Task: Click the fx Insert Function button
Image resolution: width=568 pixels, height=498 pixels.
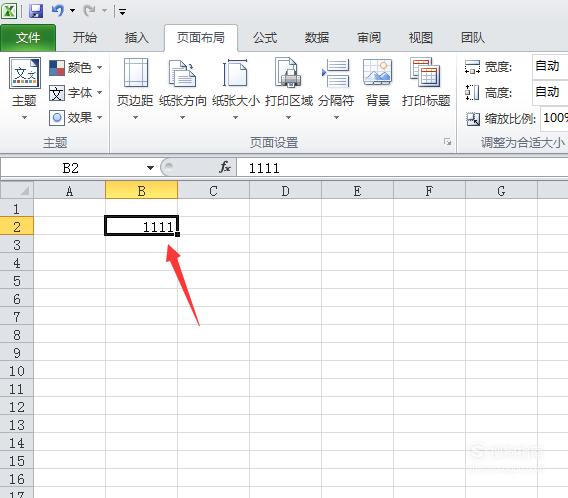Action: [x=225, y=167]
